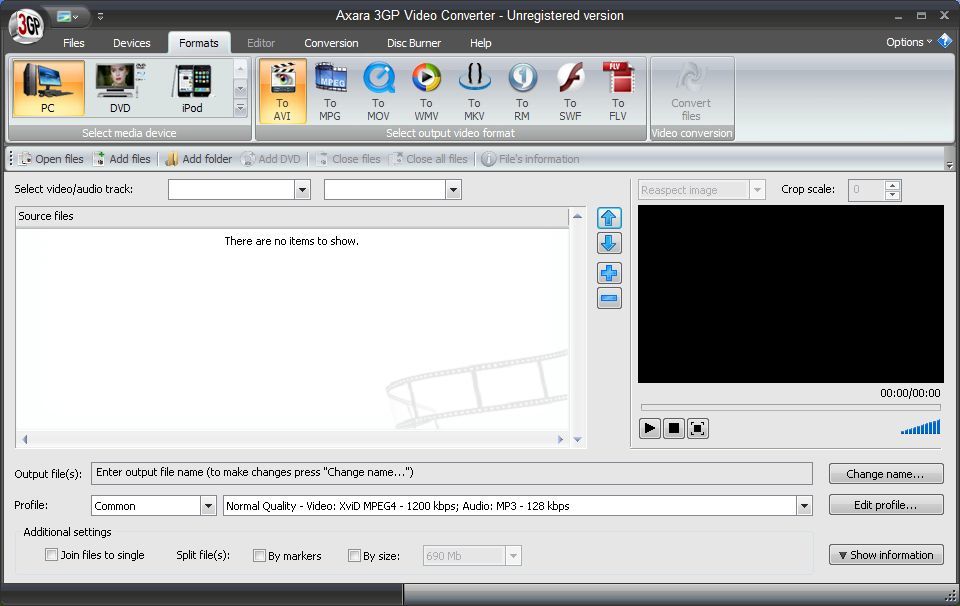Click Add folder in toolbar
This screenshot has width=960, height=606.
coord(199,159)
